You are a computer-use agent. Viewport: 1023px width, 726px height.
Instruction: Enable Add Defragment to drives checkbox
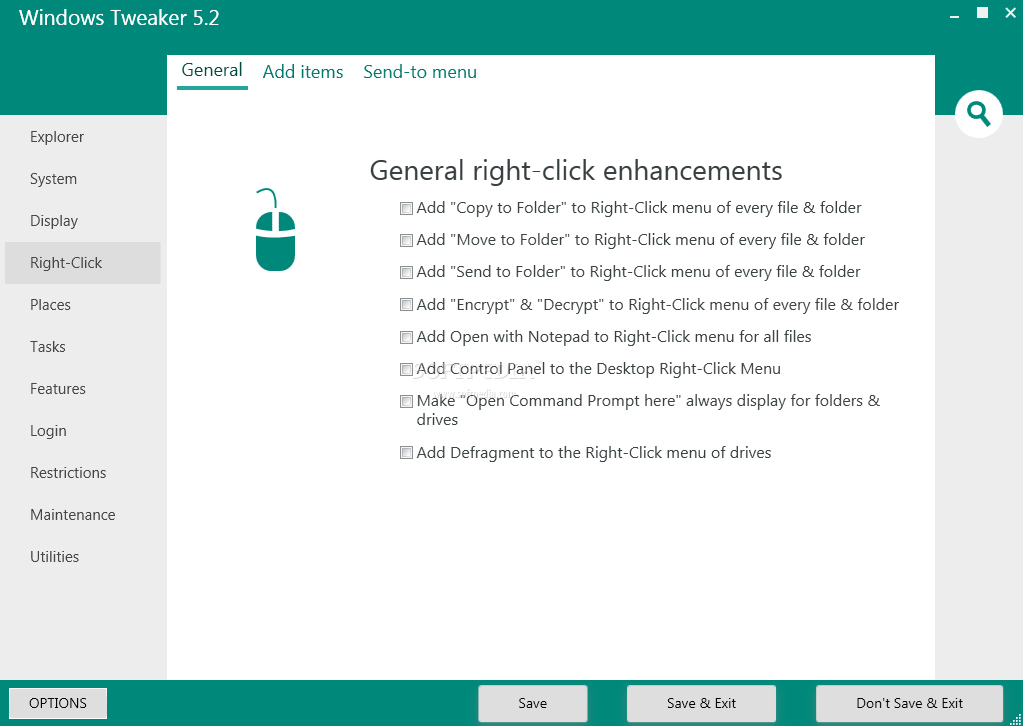click(x=406, y=453)
